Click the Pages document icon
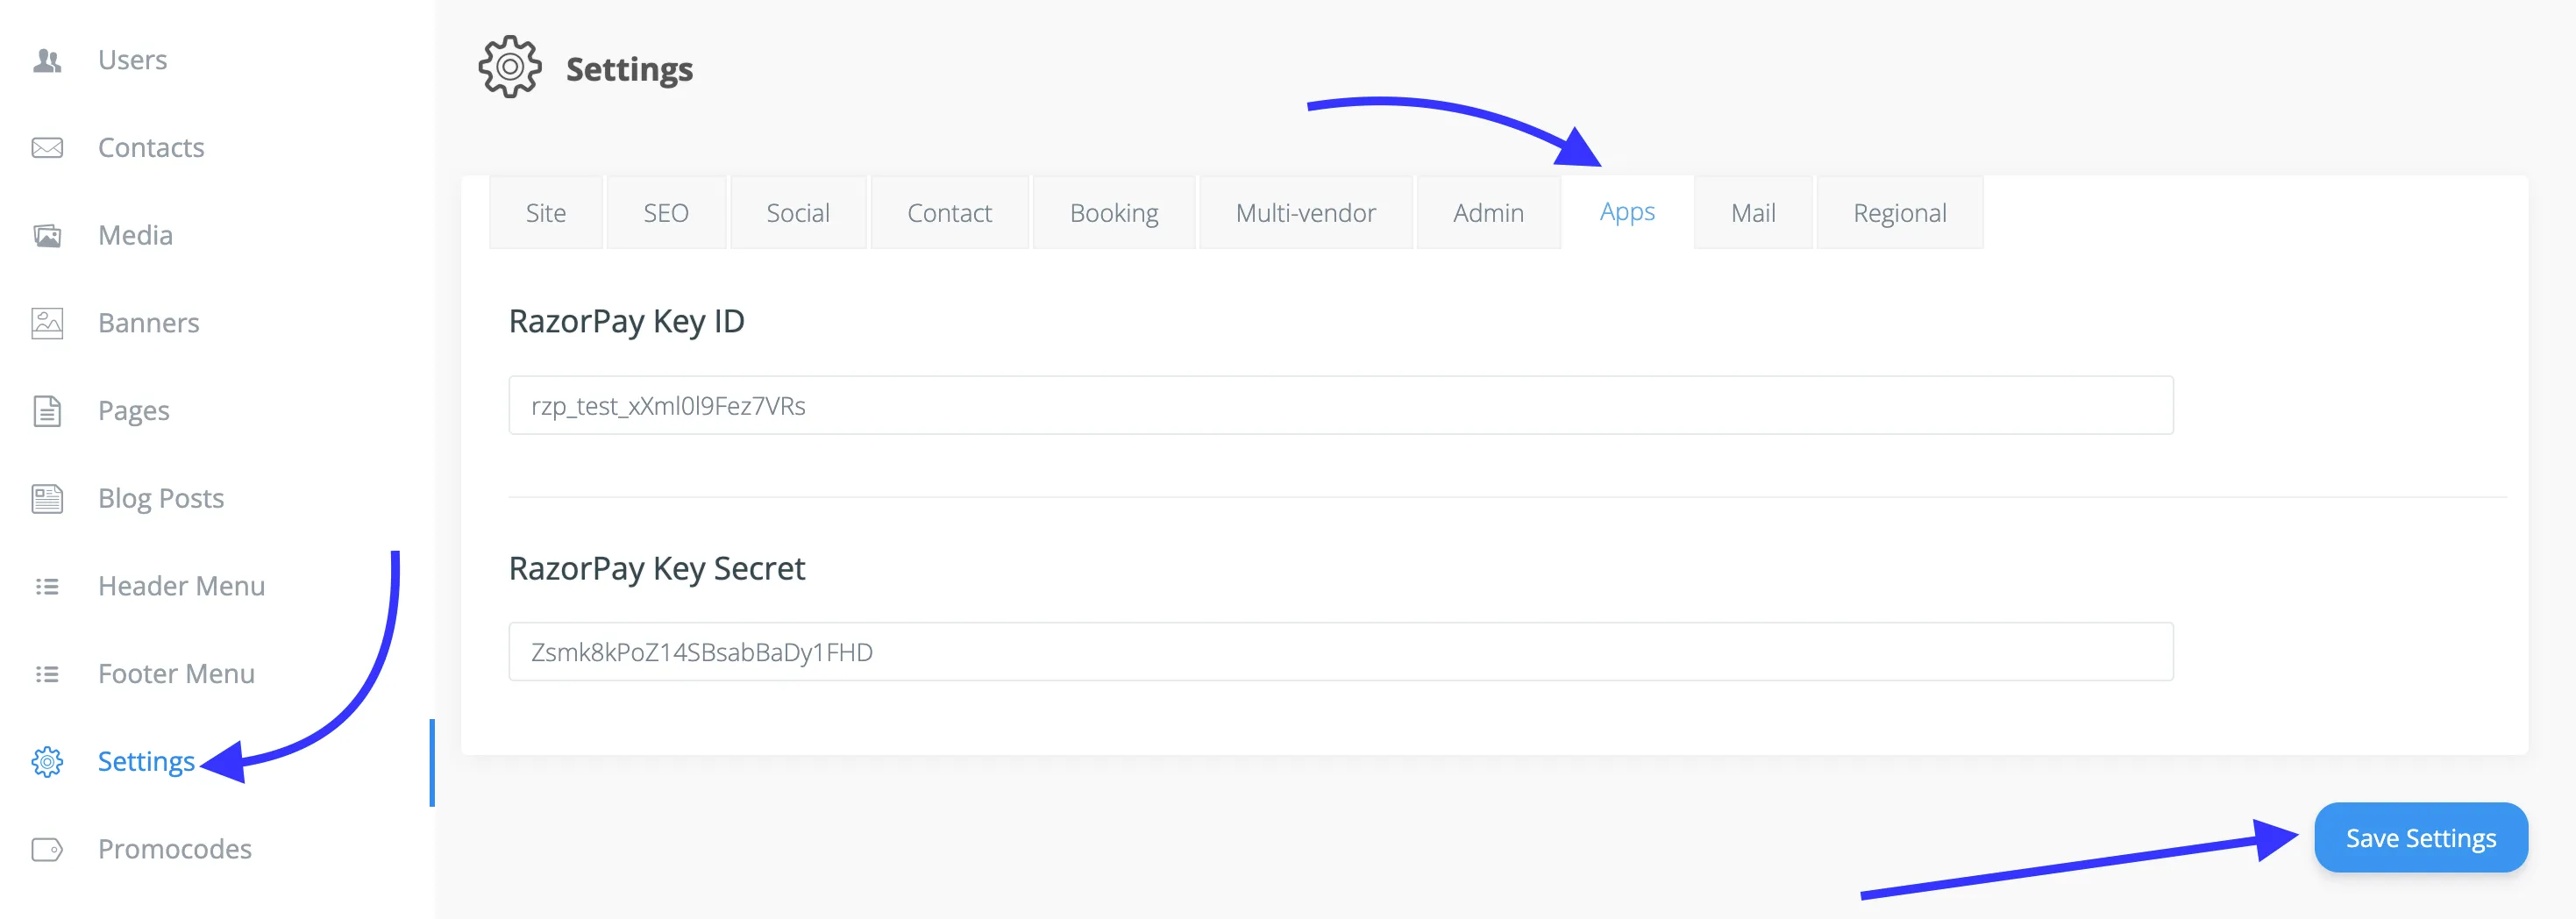 [47, 411]
